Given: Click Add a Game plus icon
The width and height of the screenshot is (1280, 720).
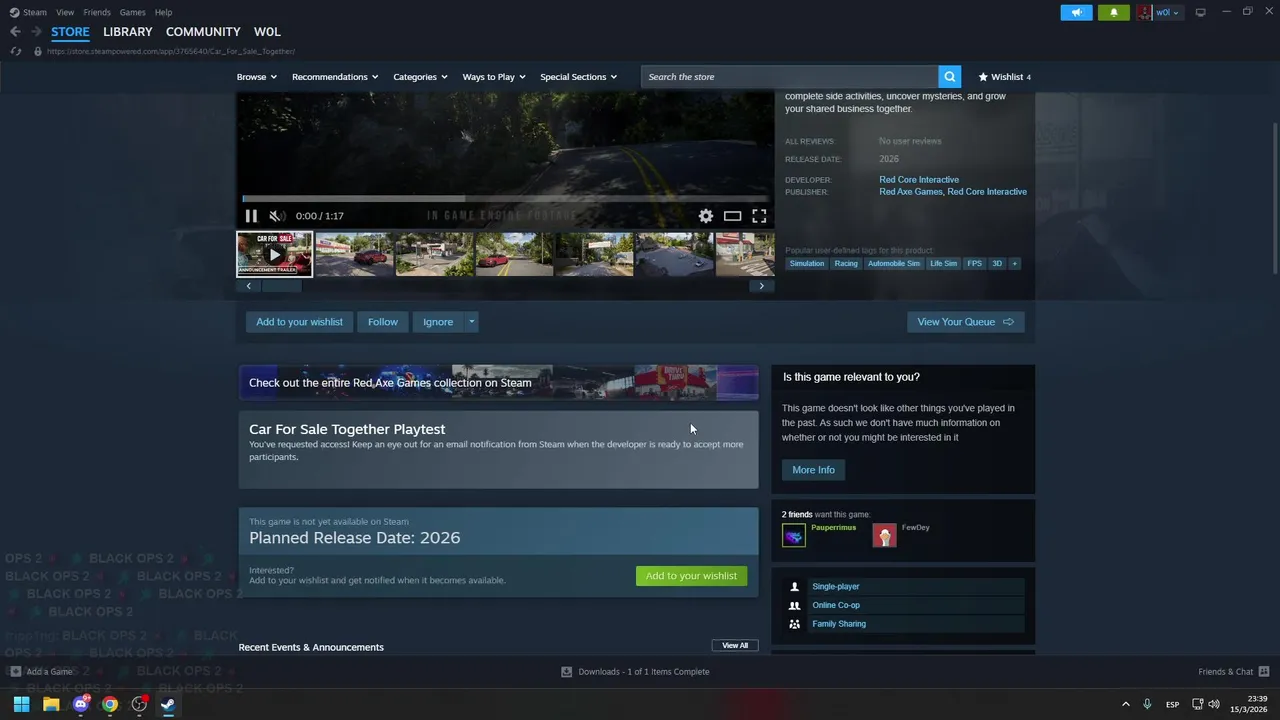Looking at the screenshot, I should (x=15, y=672).
